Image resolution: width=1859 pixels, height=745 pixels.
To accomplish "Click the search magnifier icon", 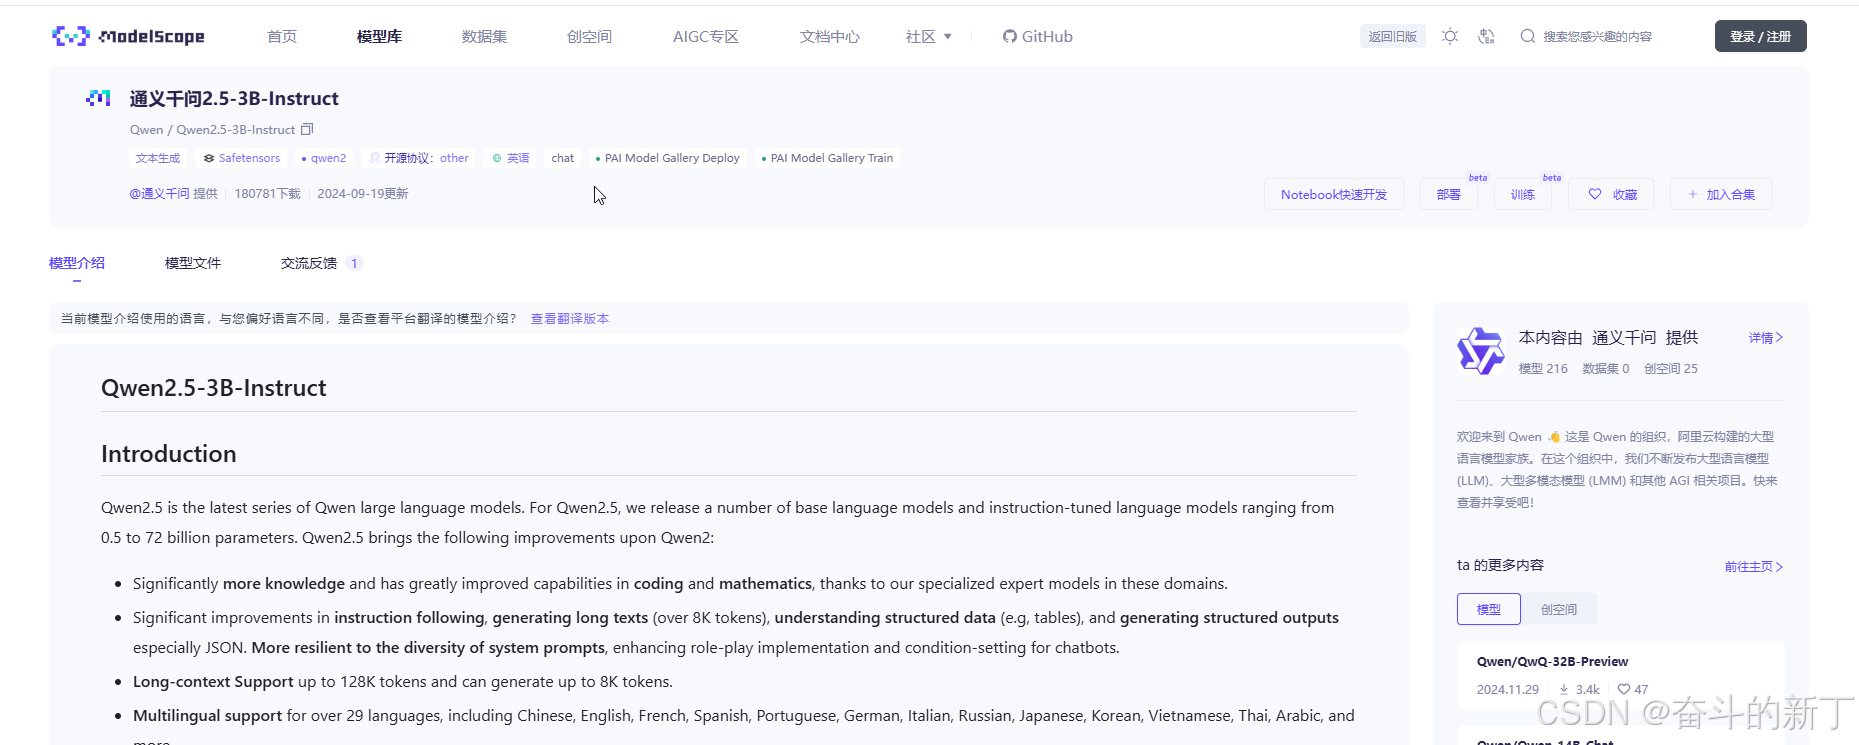I will pos(1527,36).
